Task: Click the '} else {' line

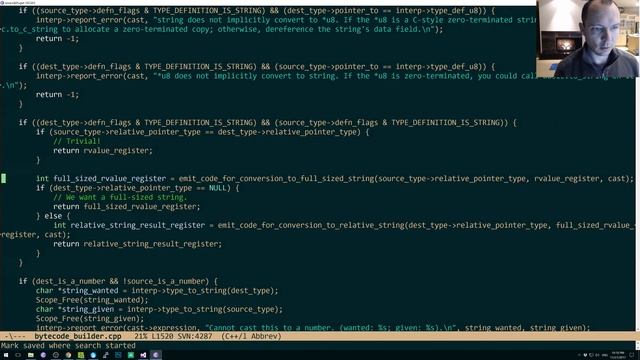Action: click(53, 216)
